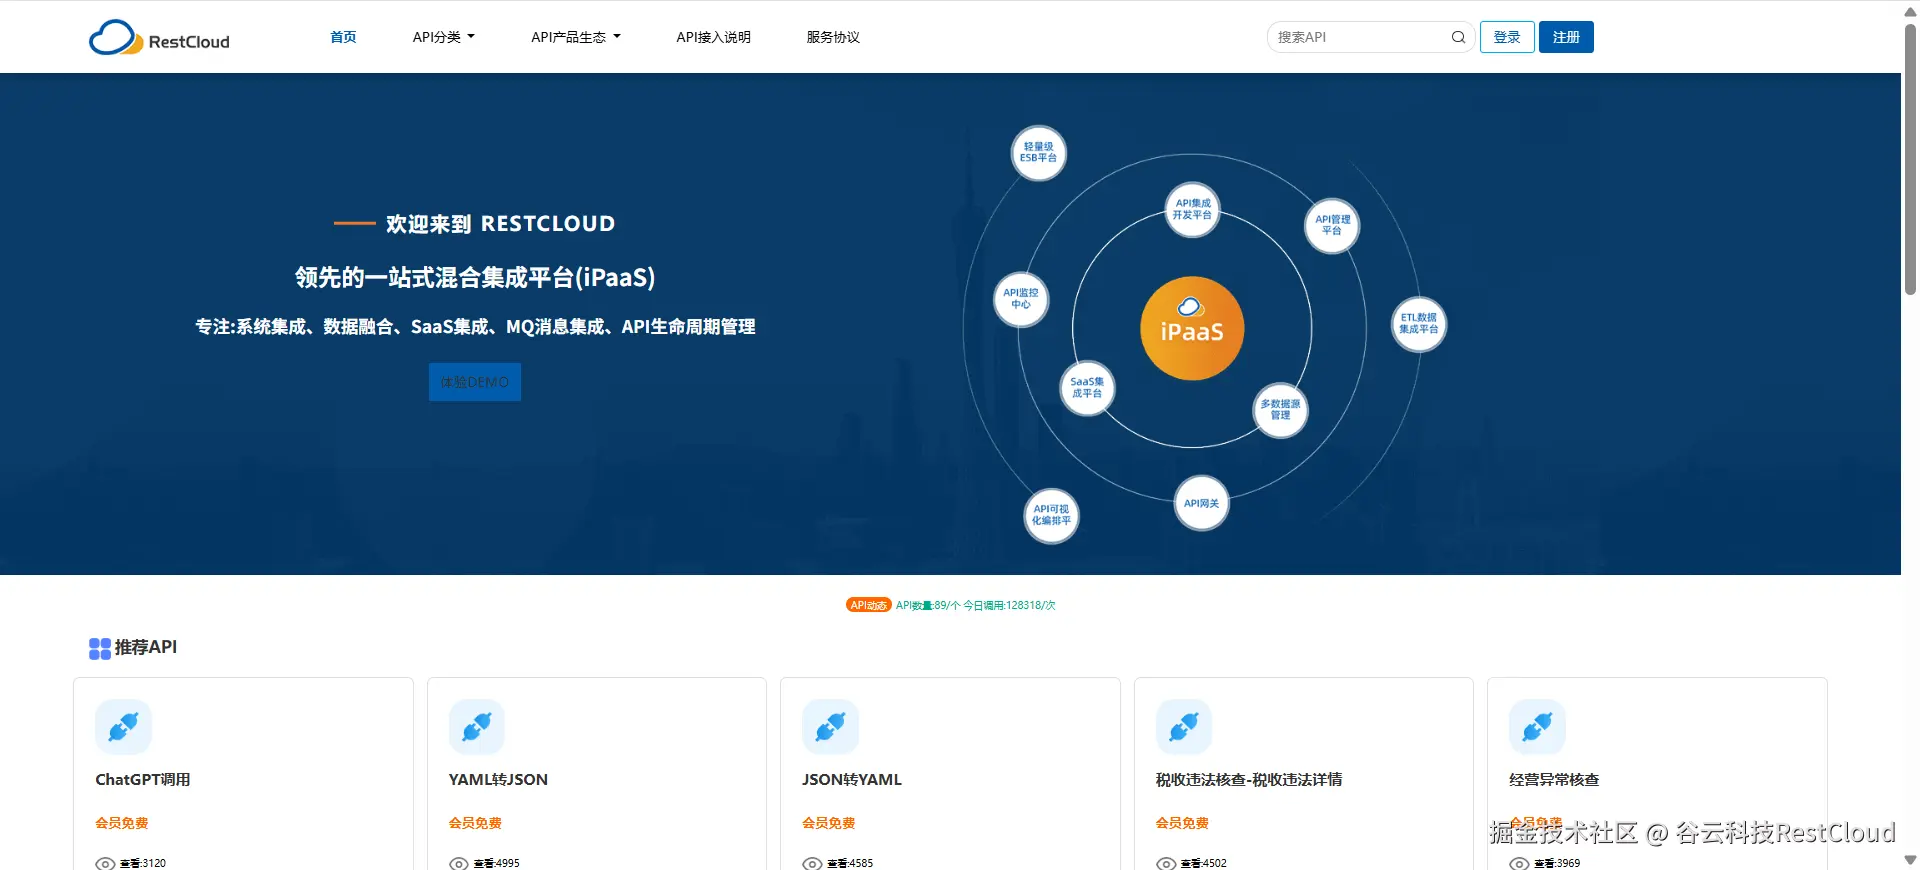The height and width of the screenshot is (870, 1920).
Task: Expand the API产品生态 dropdown menu
Action: click(x=576, y=37)
